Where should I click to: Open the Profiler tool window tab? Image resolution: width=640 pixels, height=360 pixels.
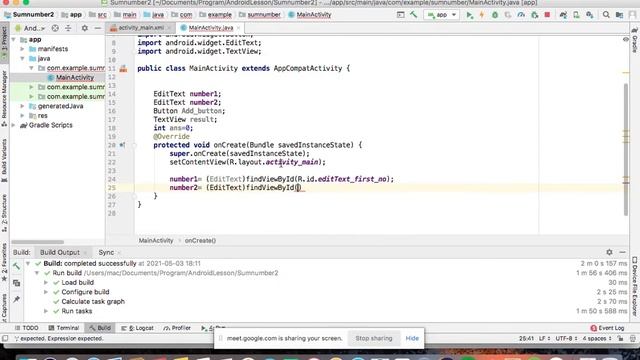(177, 328)
